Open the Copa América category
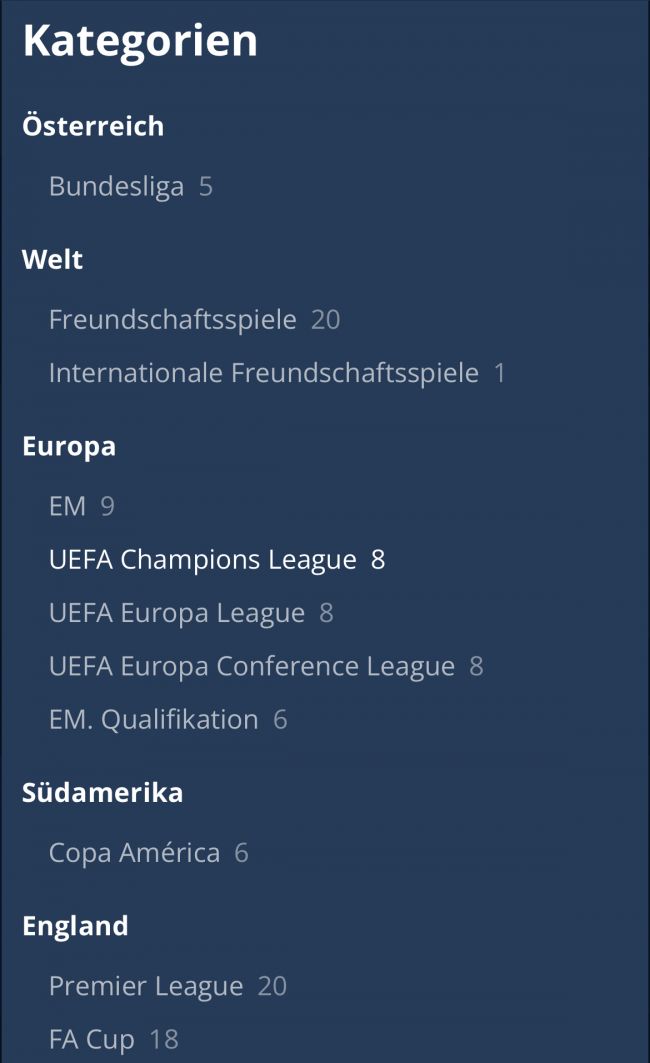Viewport: 650px width, 1063px height. point(134,853)
